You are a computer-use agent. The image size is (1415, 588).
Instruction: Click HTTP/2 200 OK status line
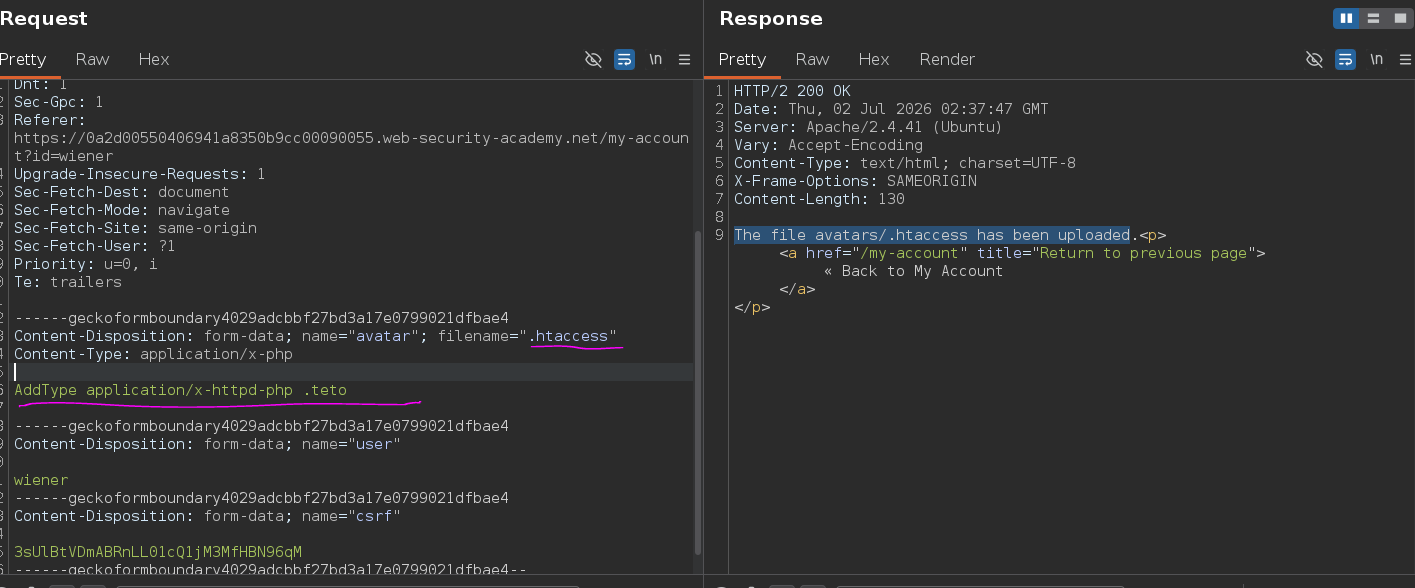tap(792, 91)
